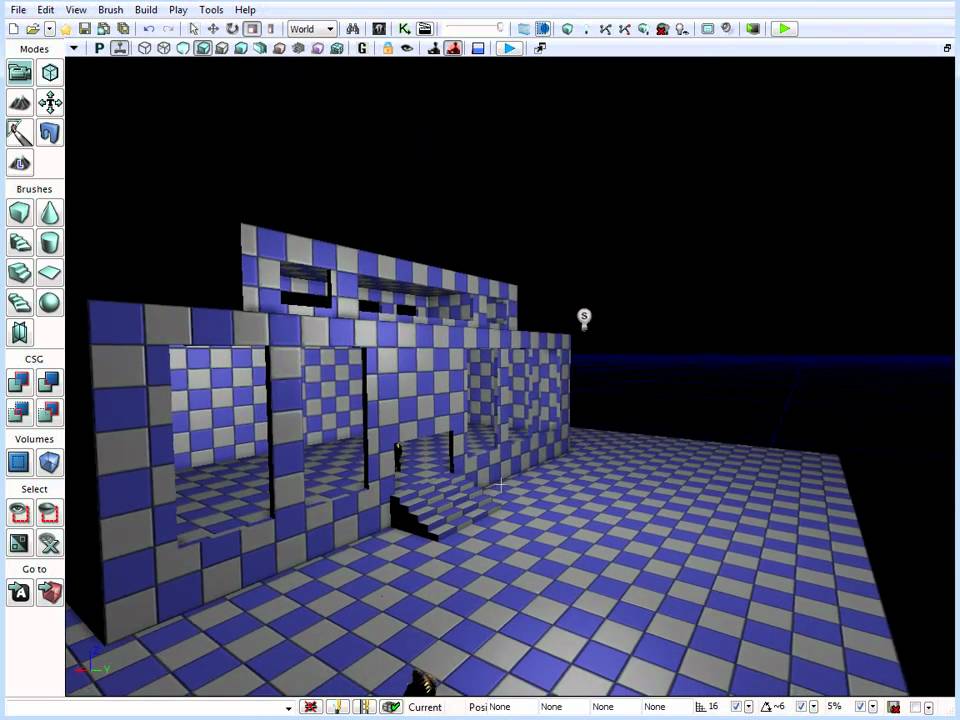Select Geometry Mode cube icon
960x720 pixels.
tap(50, 73)
